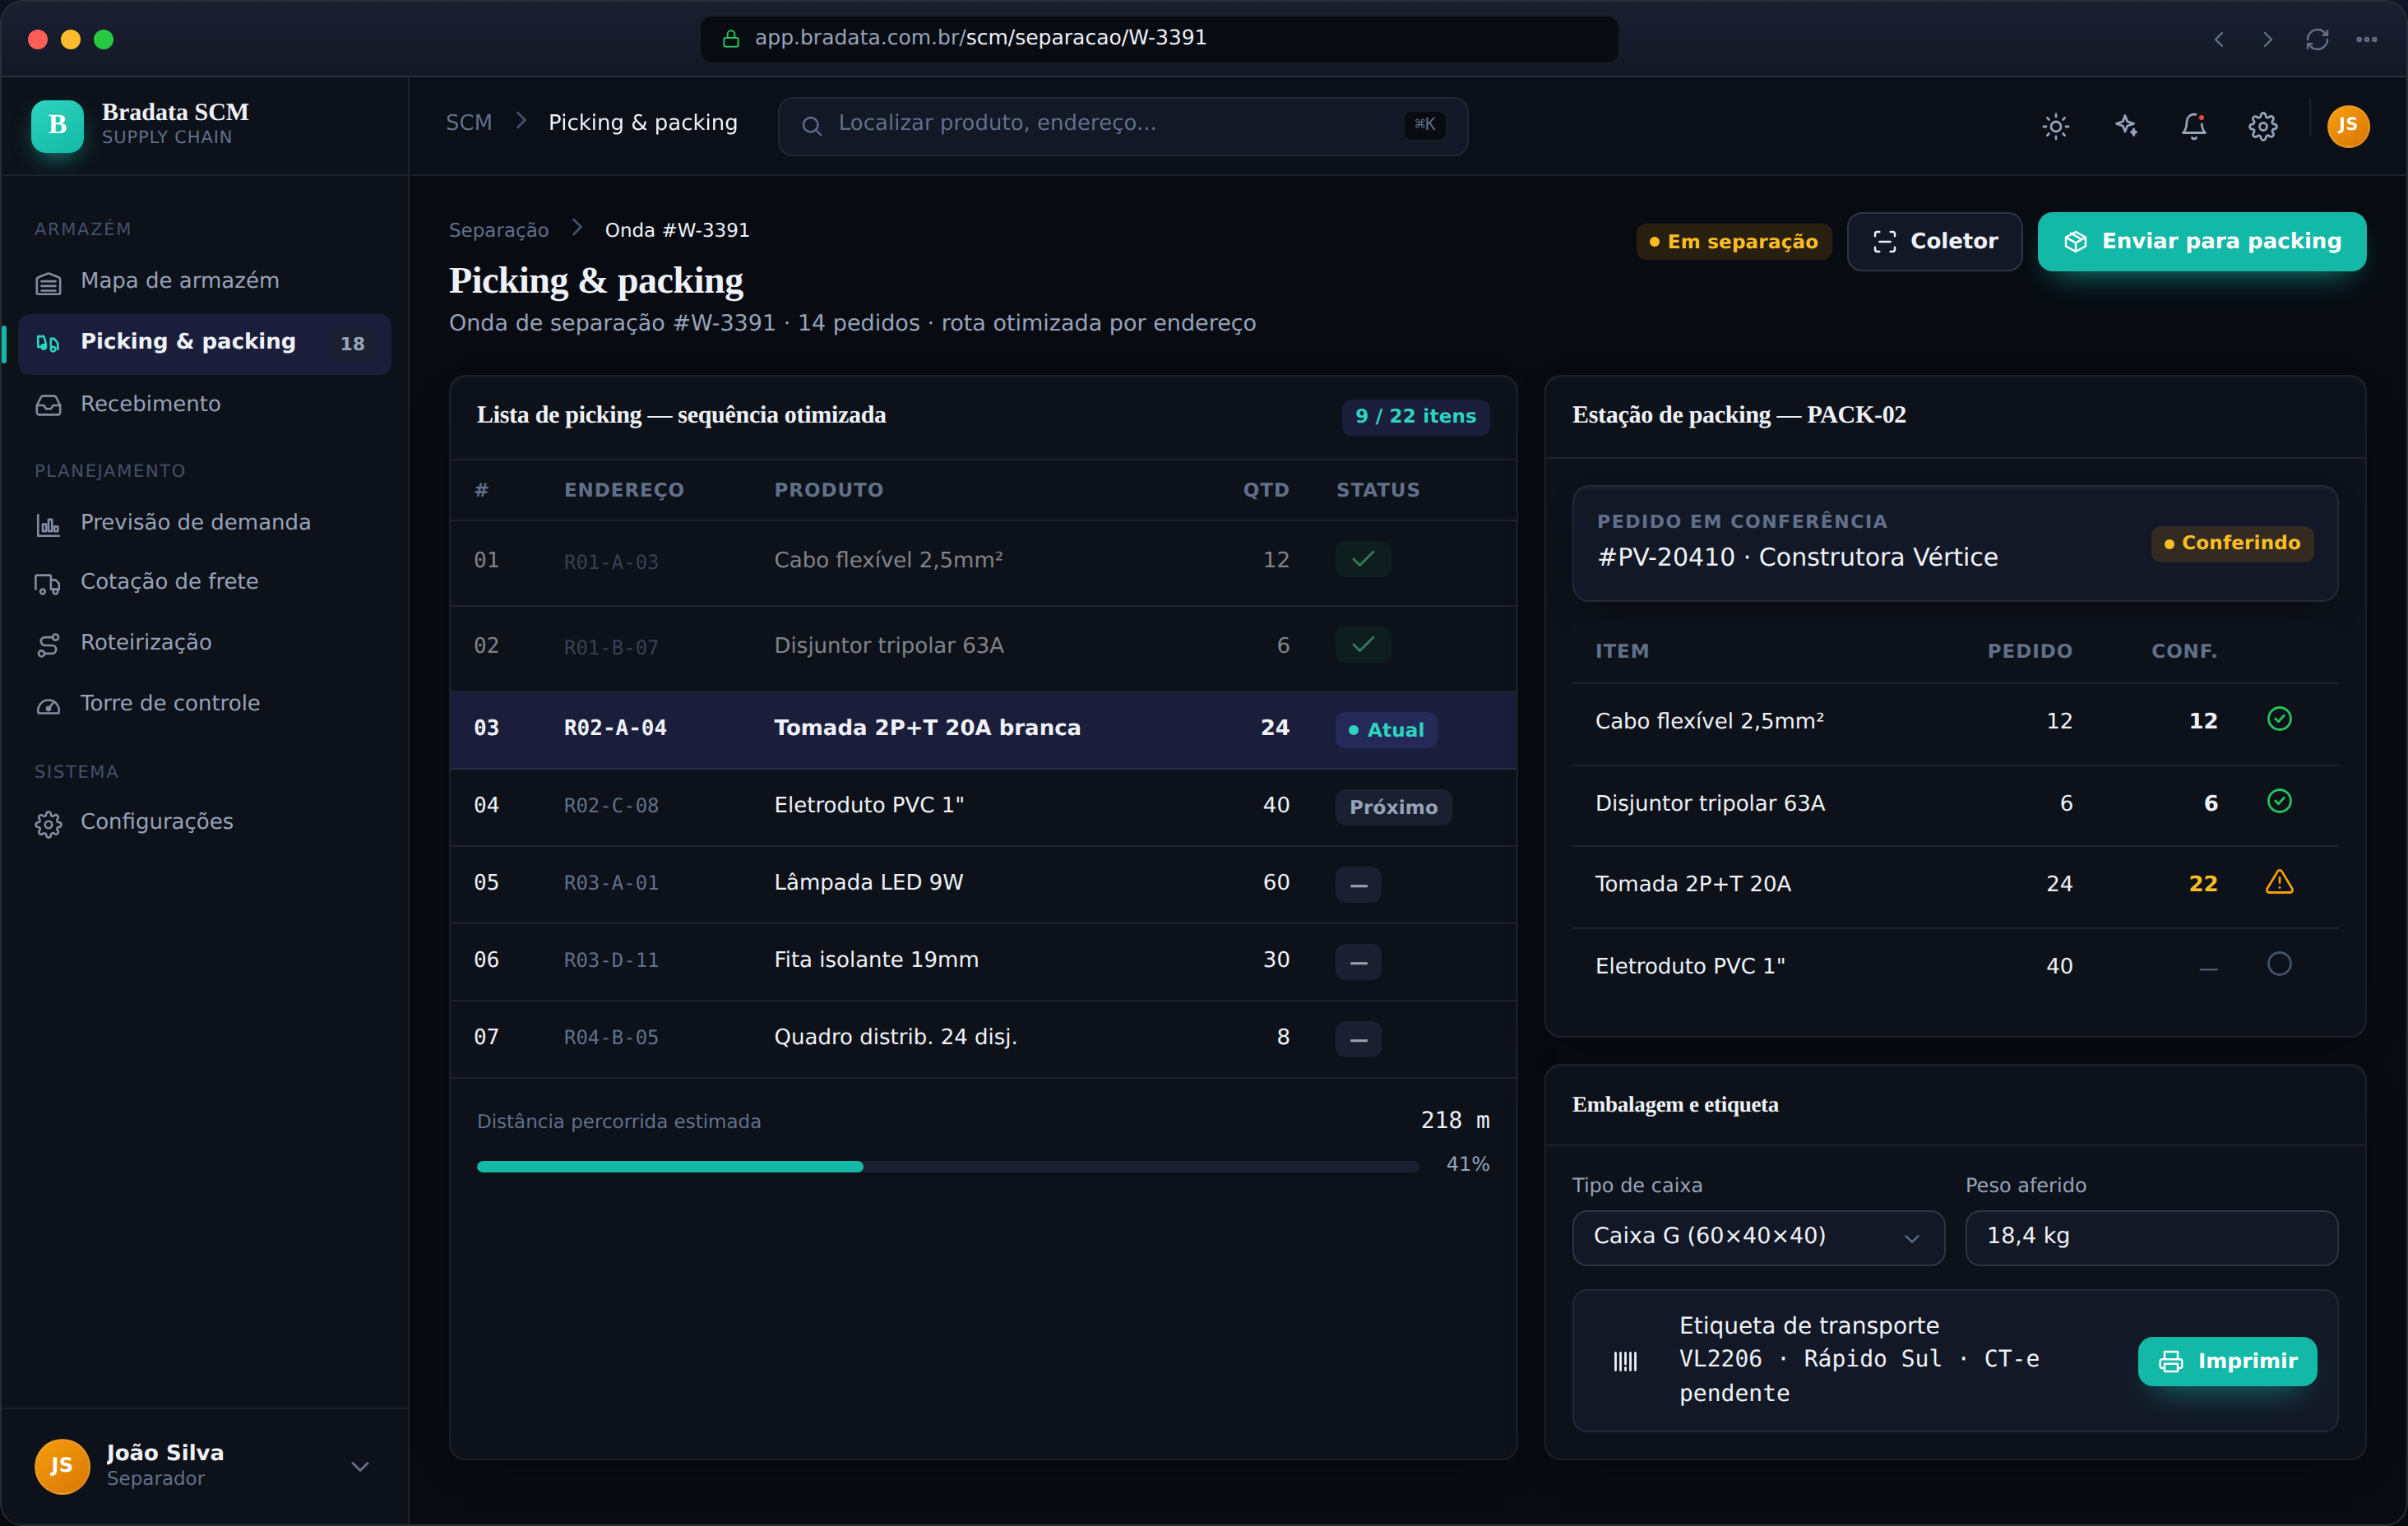The image size is (2408, 1526).
Task: Expand the João Silva user menu chevron
Action: pyautogui.click(x=360, y=1466)
